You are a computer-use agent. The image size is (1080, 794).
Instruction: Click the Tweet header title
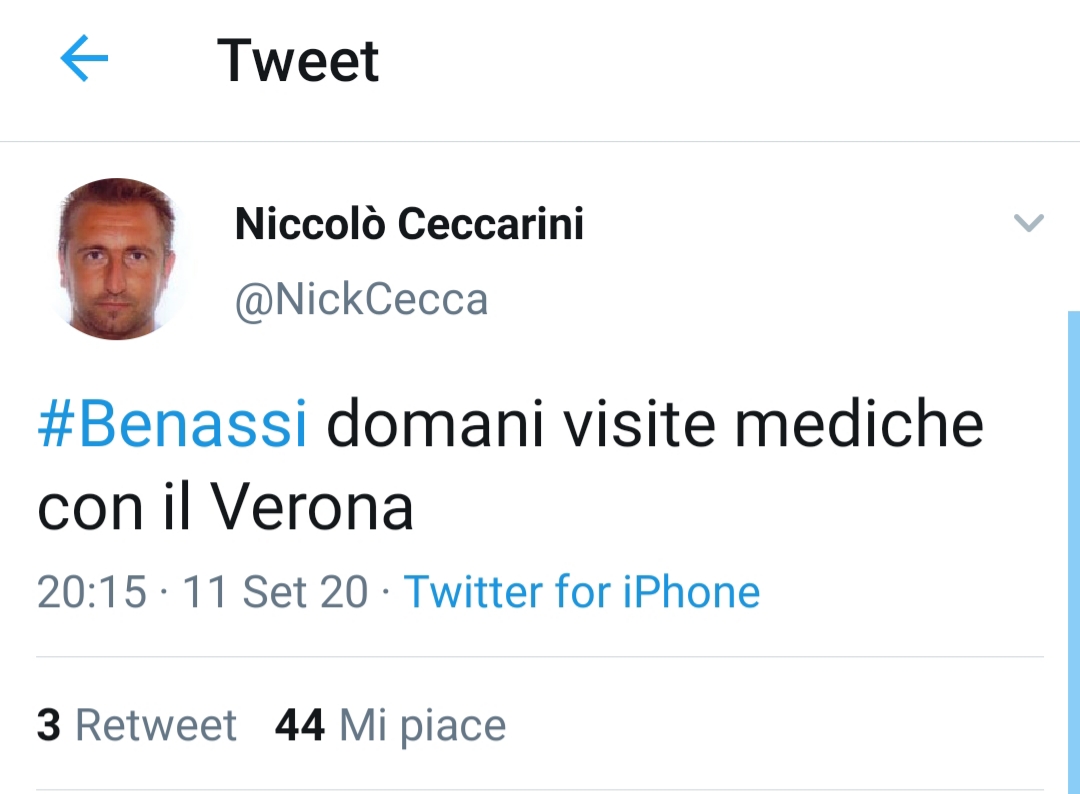pos(298,60)
